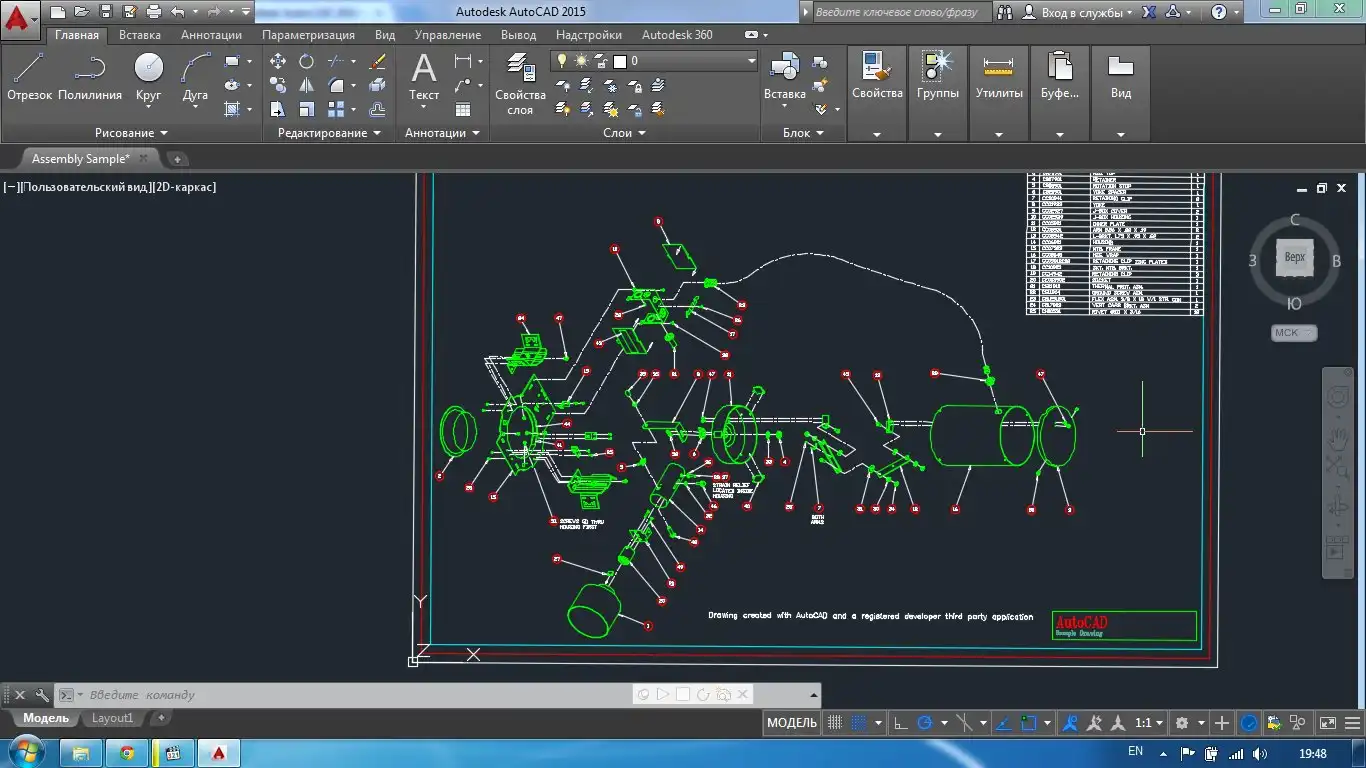The height and width of the screenshot is (768, 1366).
Task: Open the Layout1 tab
Action: tap(112, 718)
